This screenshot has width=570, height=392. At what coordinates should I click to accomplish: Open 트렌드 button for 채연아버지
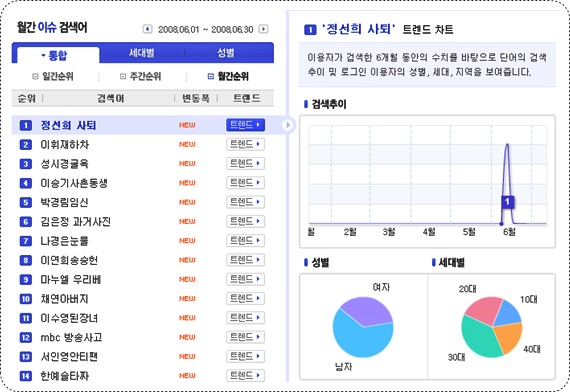click(x=245, y=298)
